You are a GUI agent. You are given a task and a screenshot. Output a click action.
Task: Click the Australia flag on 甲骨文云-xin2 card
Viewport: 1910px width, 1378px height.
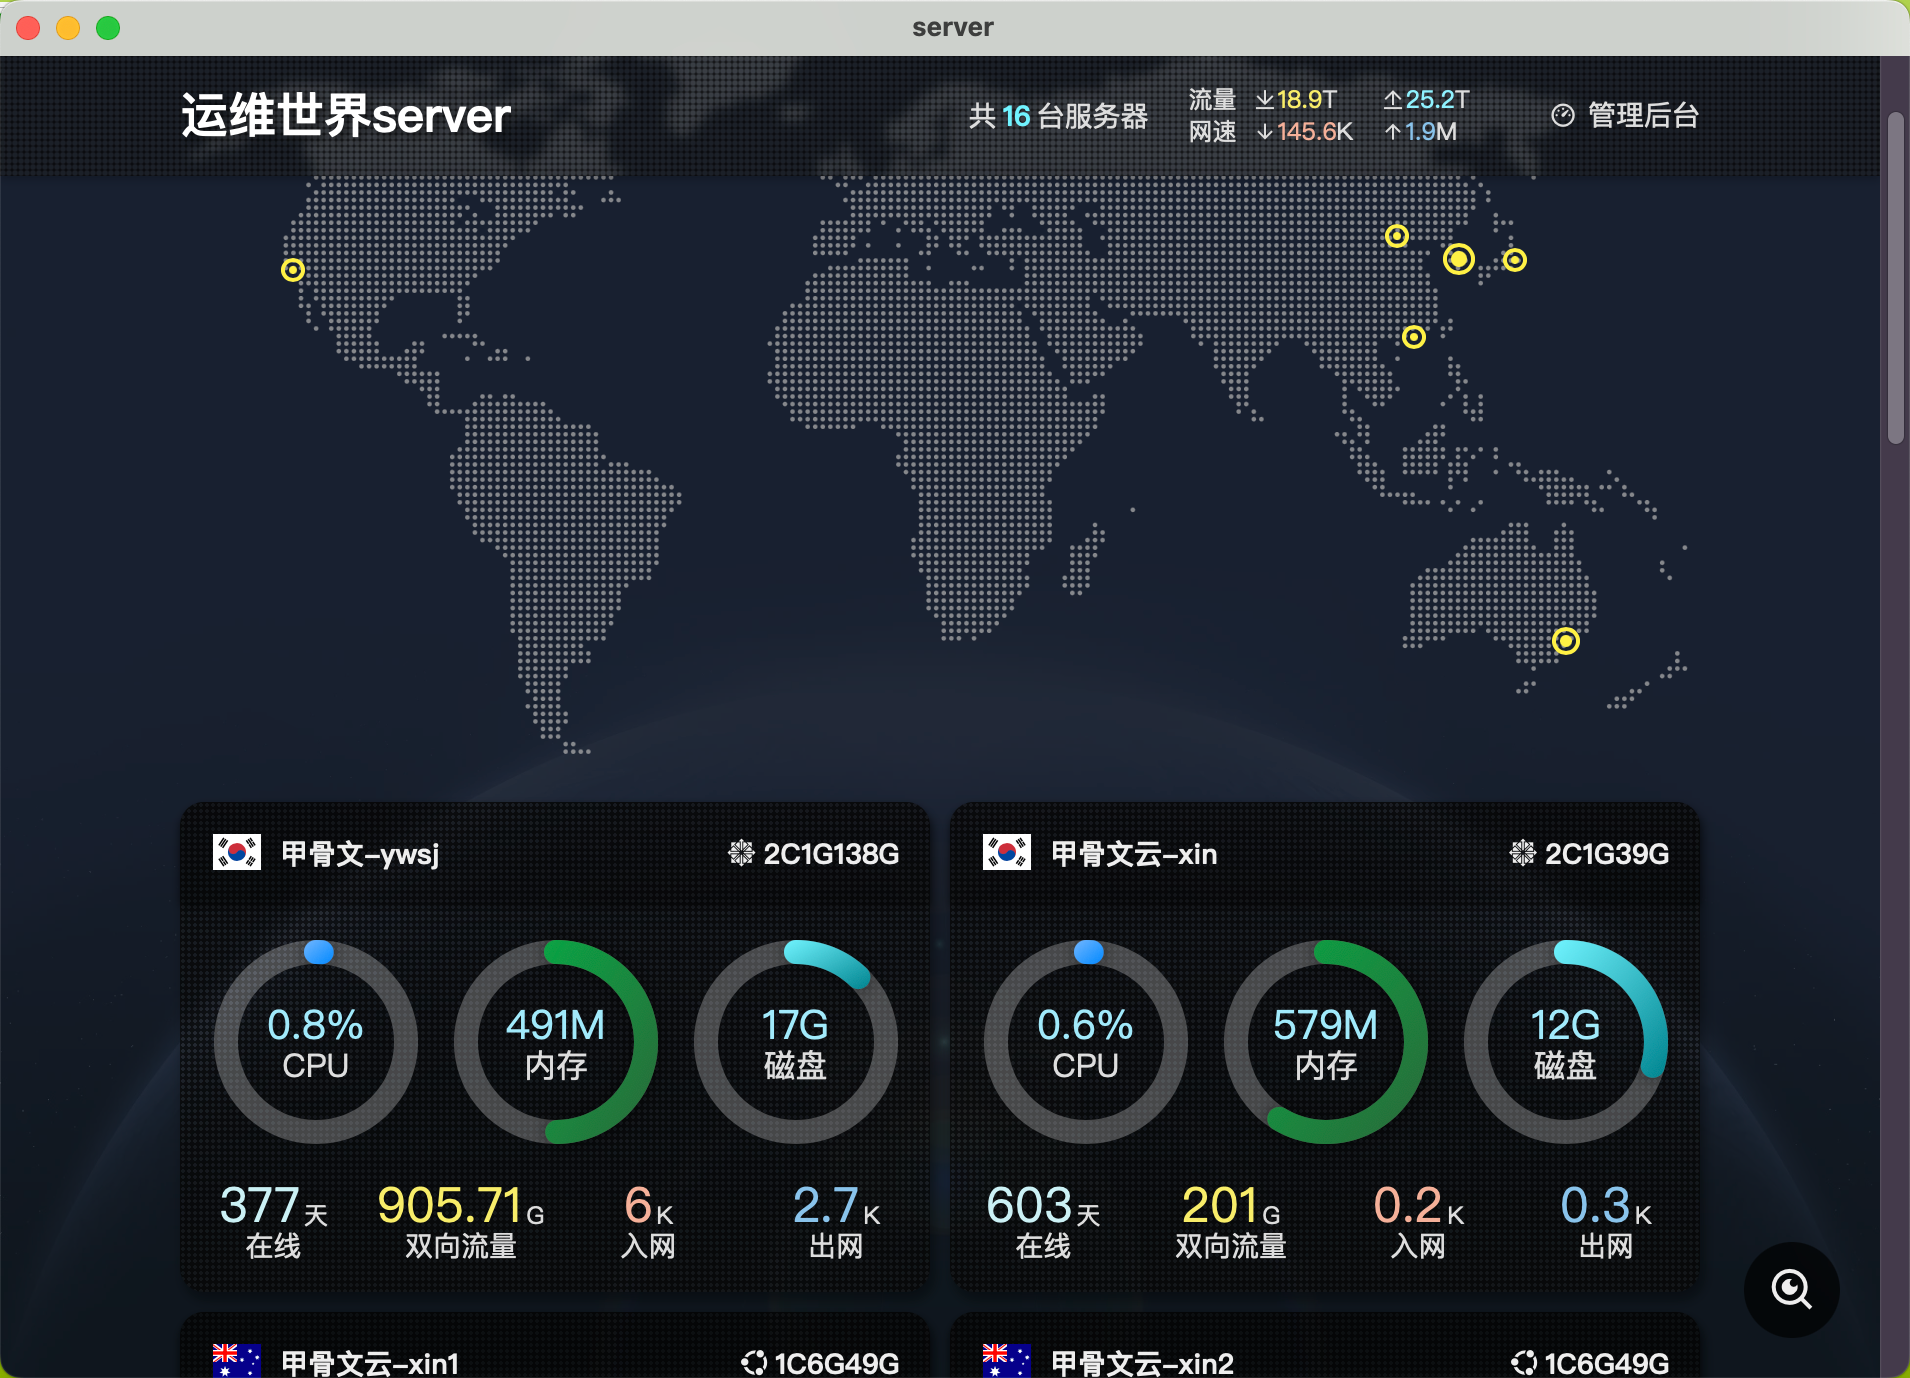click(x=1006, y=1361)
